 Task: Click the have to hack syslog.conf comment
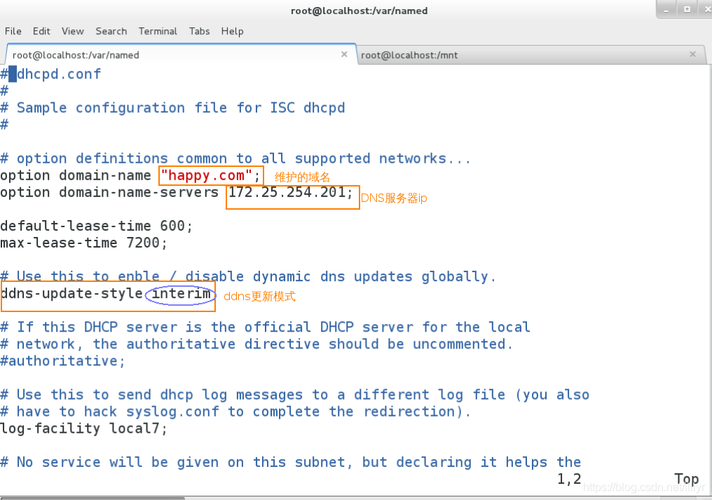[x=236, y=412]
